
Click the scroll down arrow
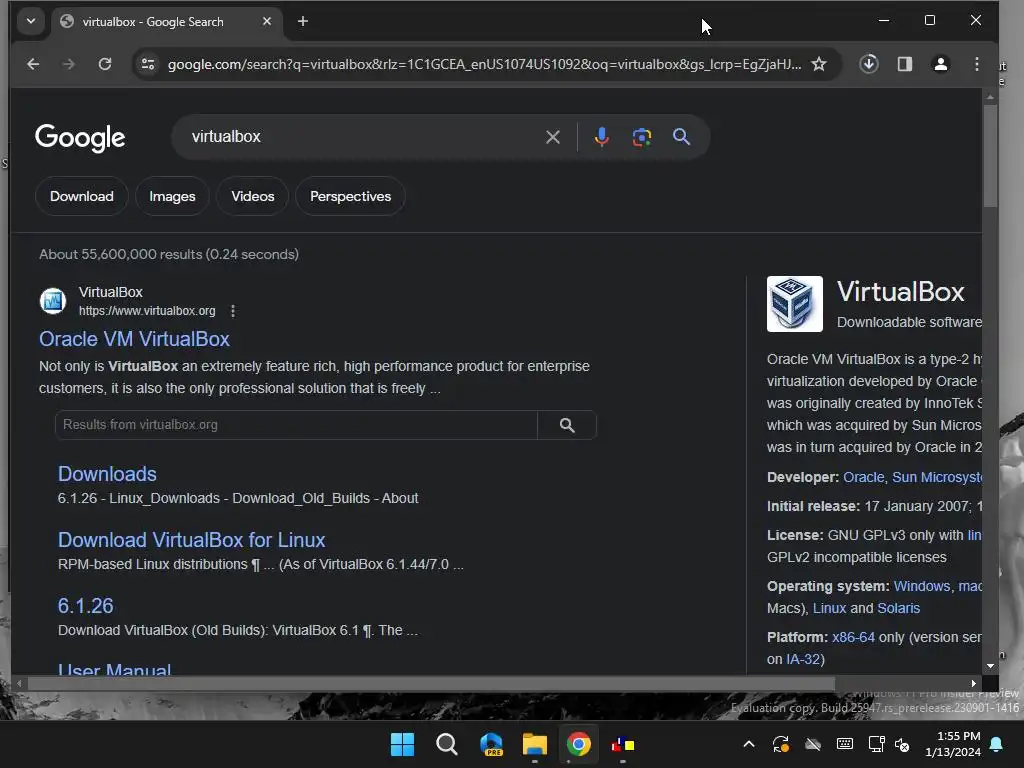pyautogui.click(x=990, y=666)
